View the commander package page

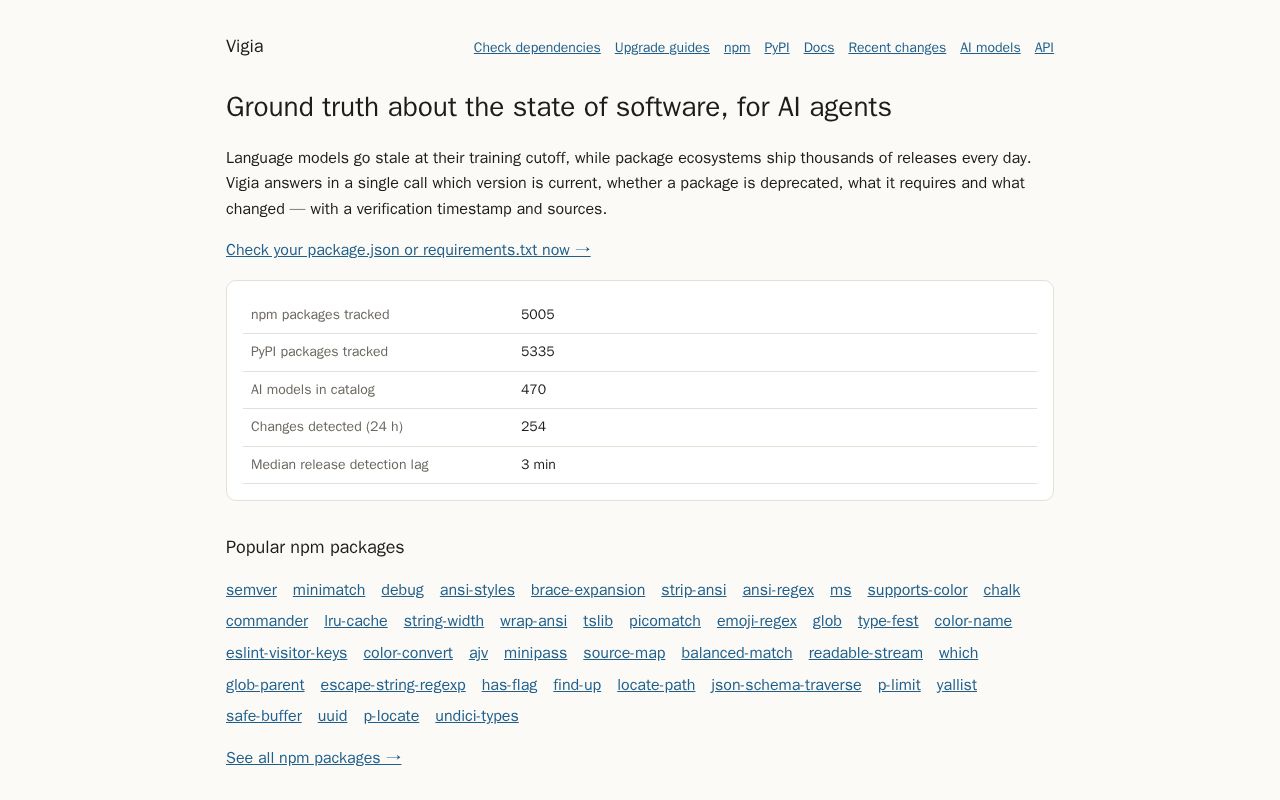(x=267, y=621)
